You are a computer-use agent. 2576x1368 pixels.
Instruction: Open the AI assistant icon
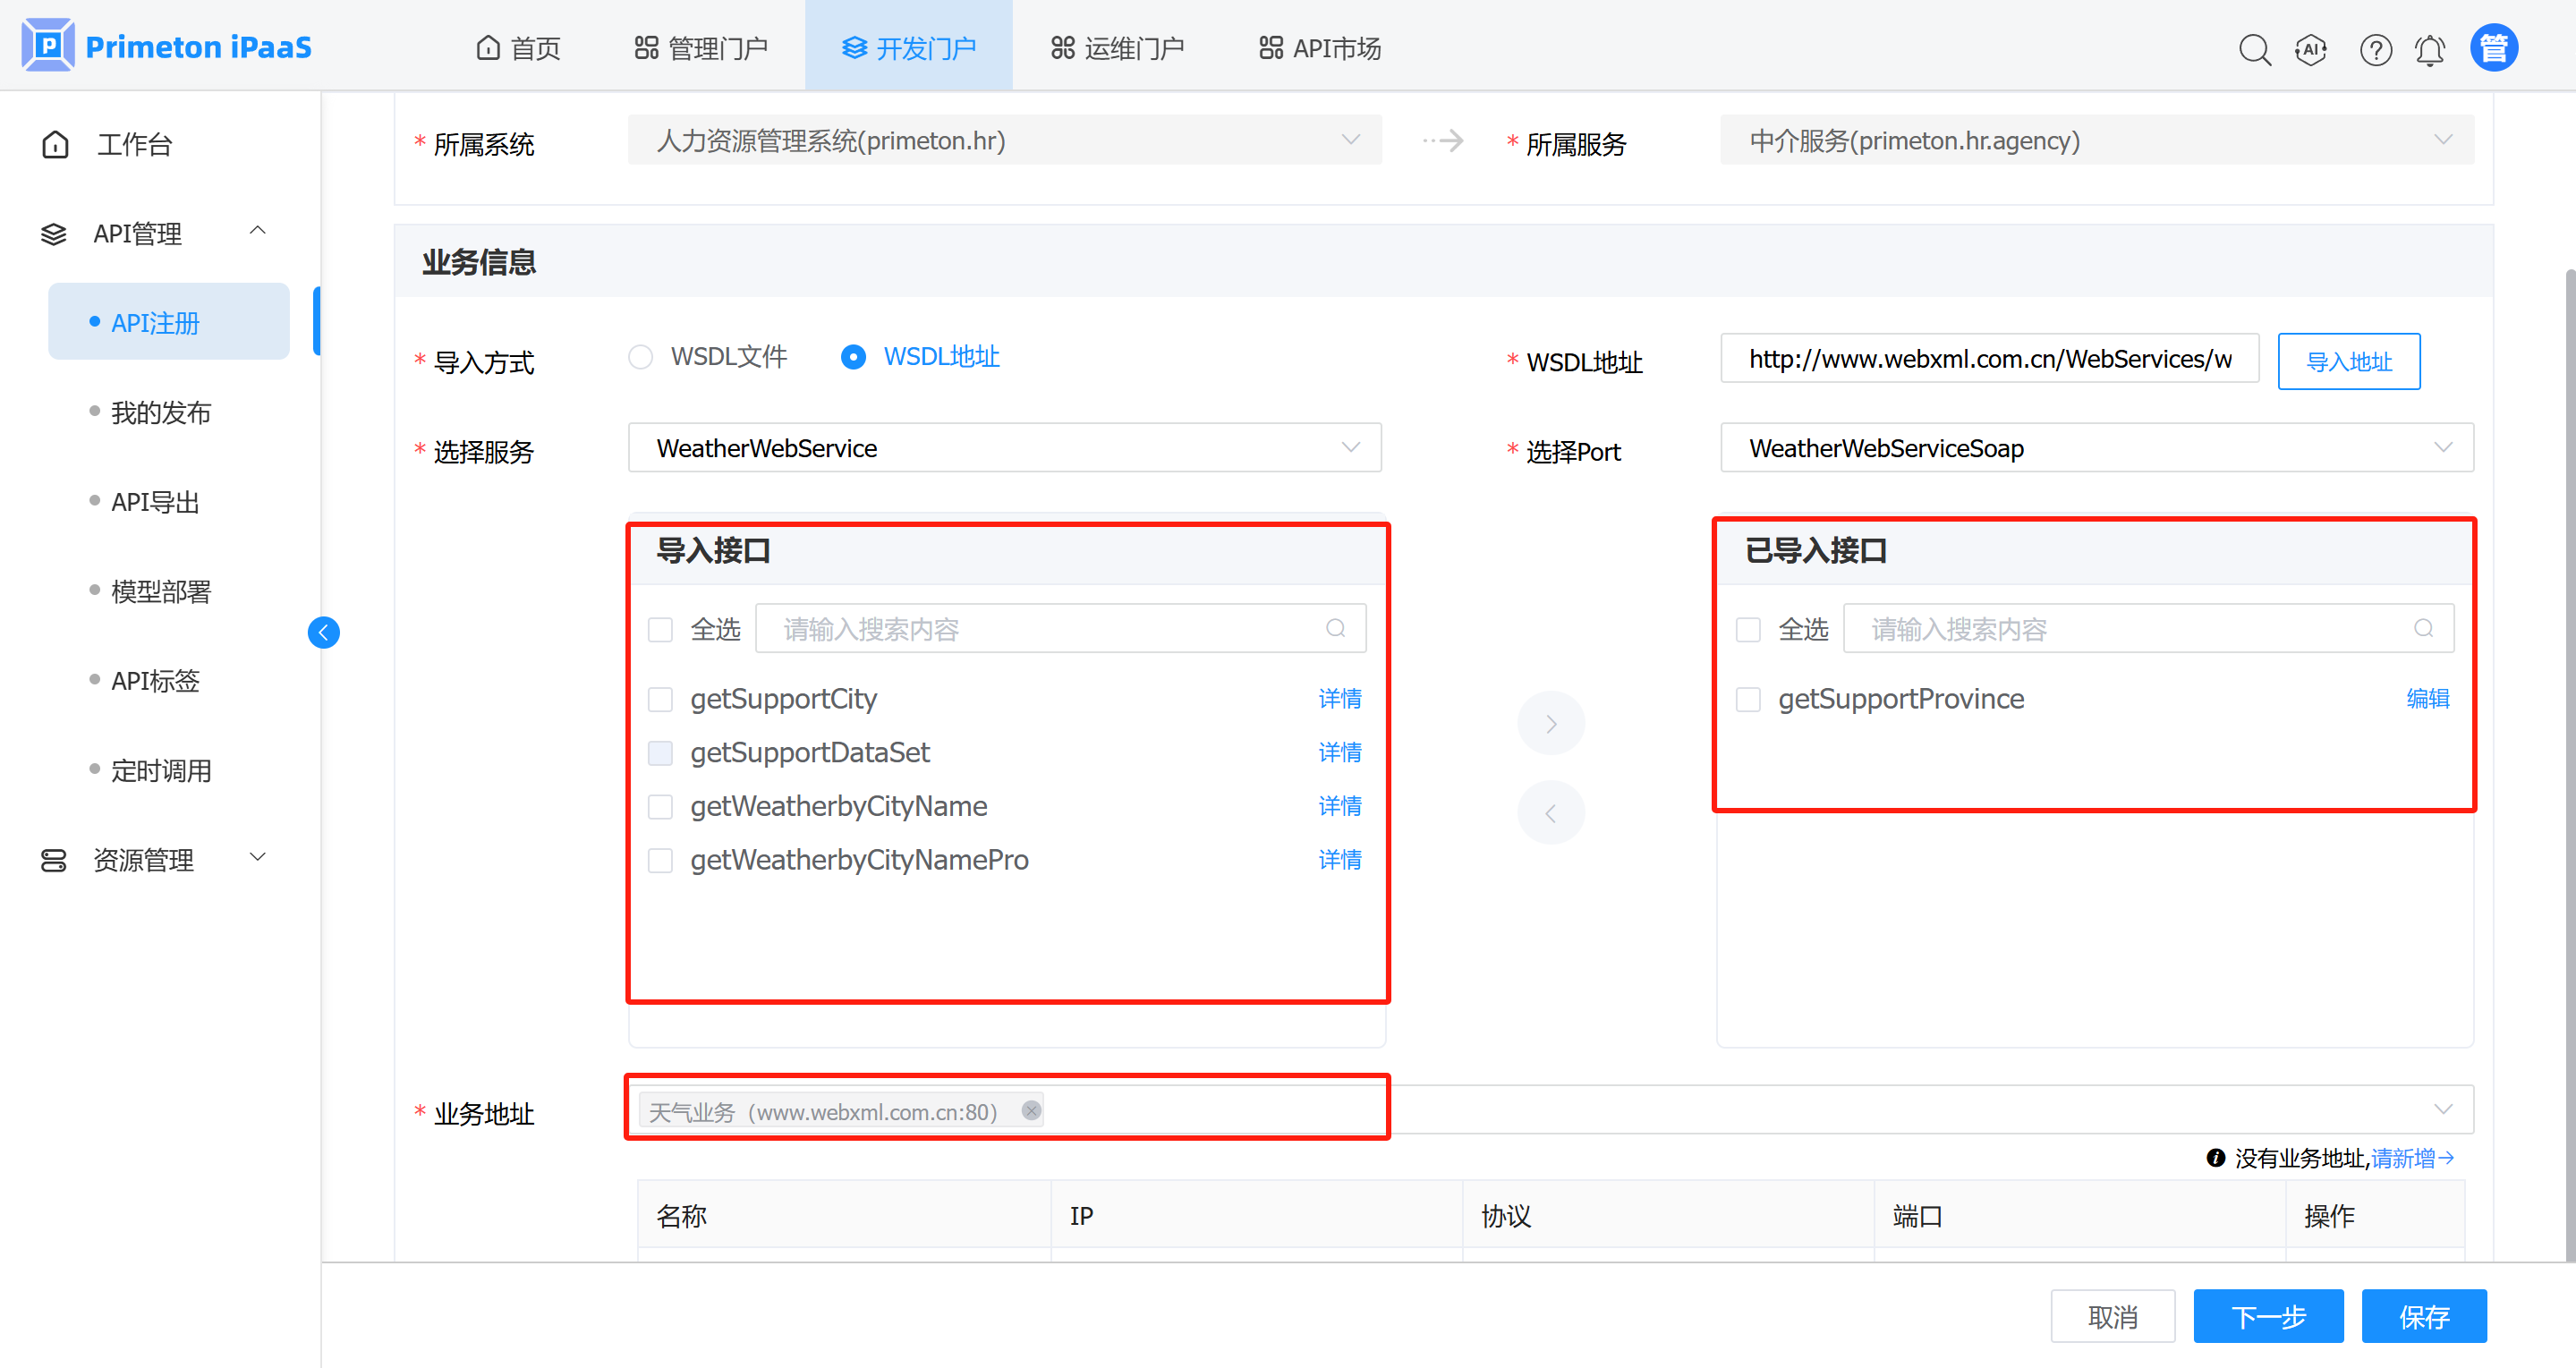tap(2311, 49)
